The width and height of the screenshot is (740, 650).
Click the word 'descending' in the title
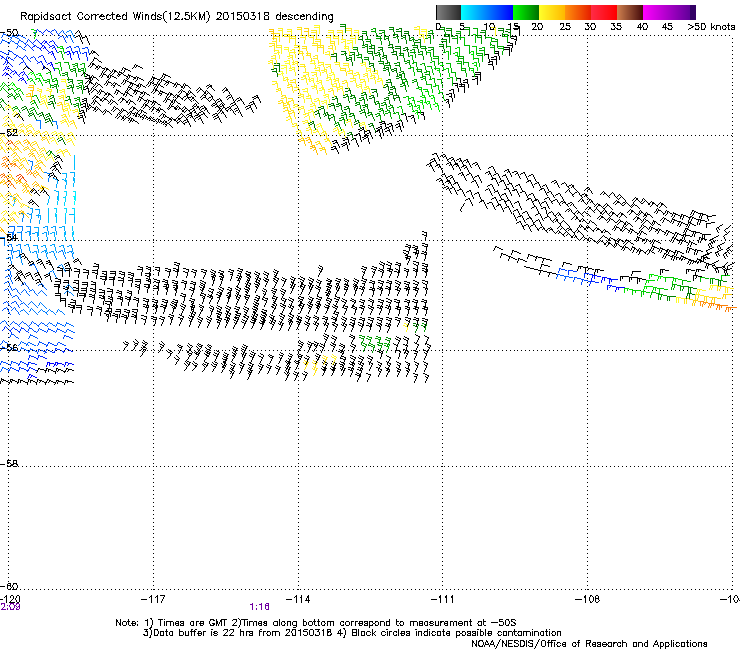(304, 17)
